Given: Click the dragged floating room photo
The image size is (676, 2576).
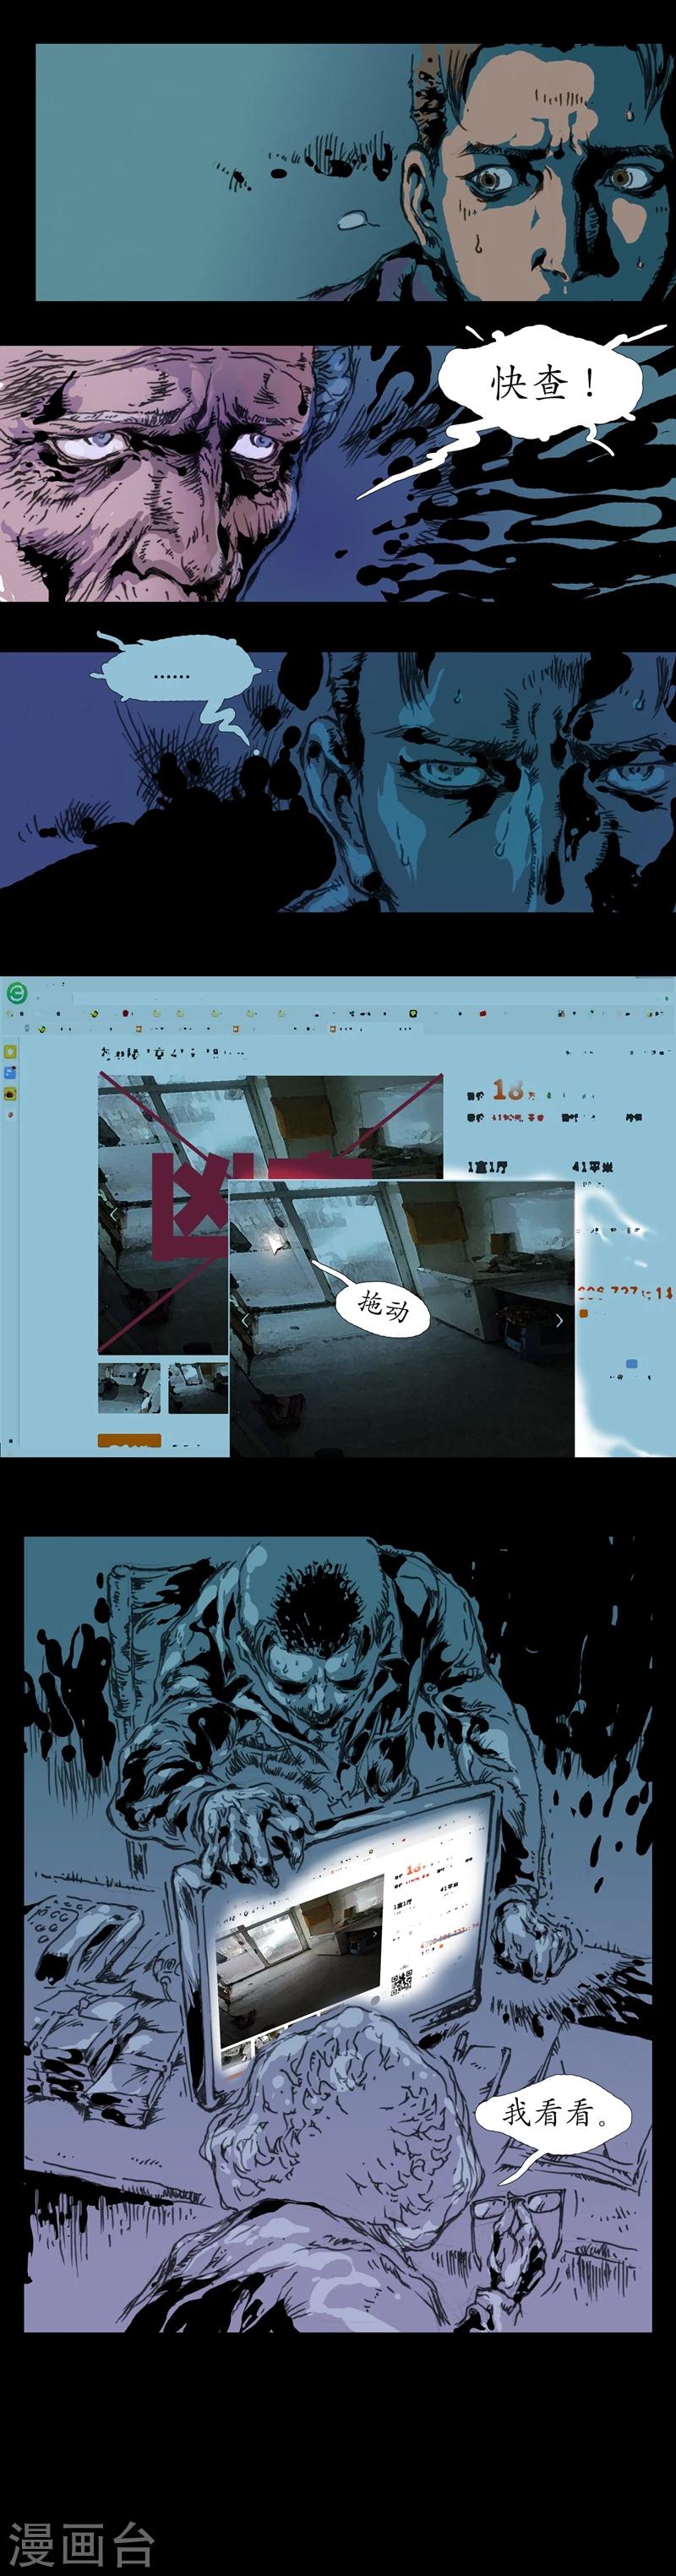Looking at the screenshot, I should pos(450,1380).
